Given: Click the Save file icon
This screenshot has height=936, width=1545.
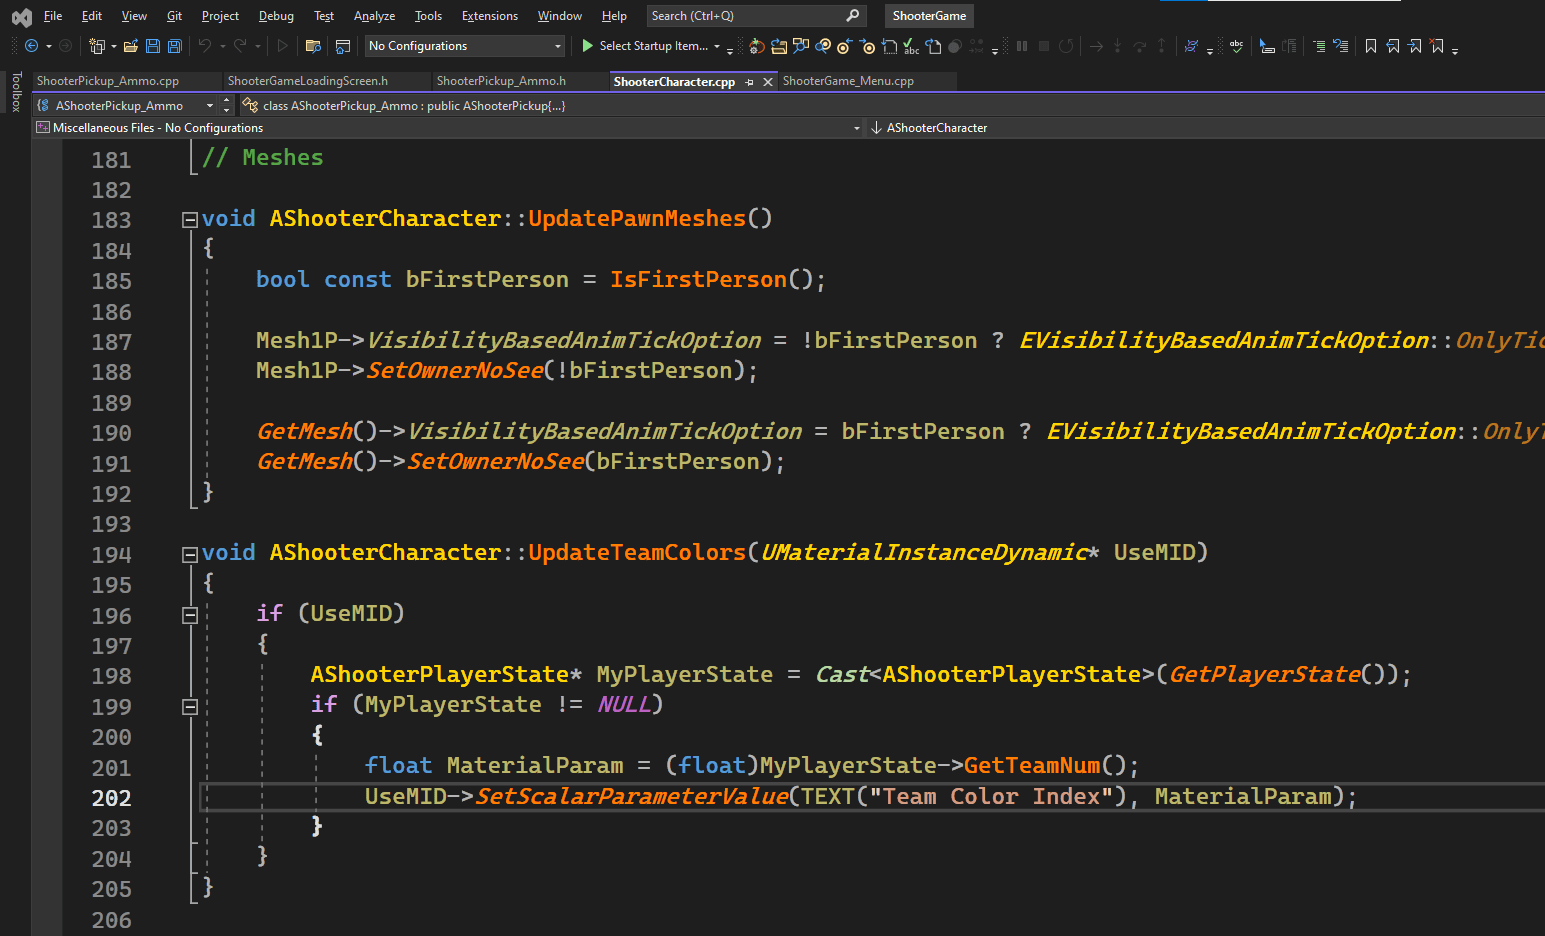Looking at the screenshot, I should click(x=153, y=46).
